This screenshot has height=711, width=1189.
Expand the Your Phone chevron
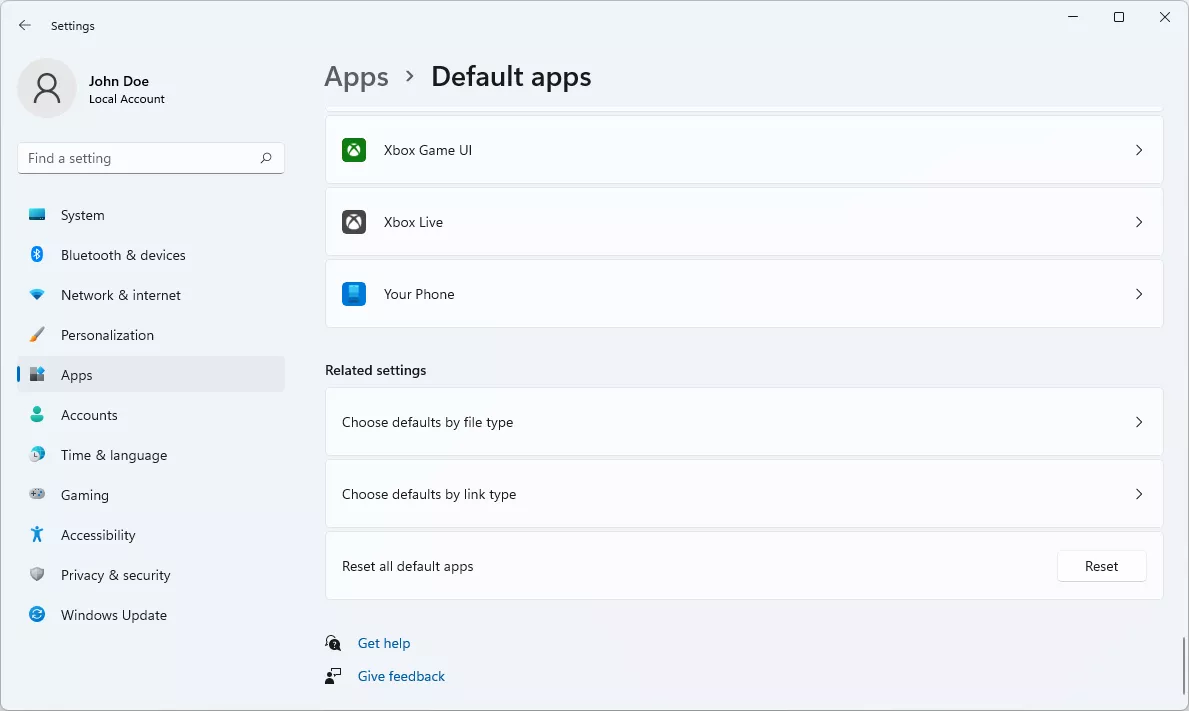pyautogui.click(x=1139, y=294)
